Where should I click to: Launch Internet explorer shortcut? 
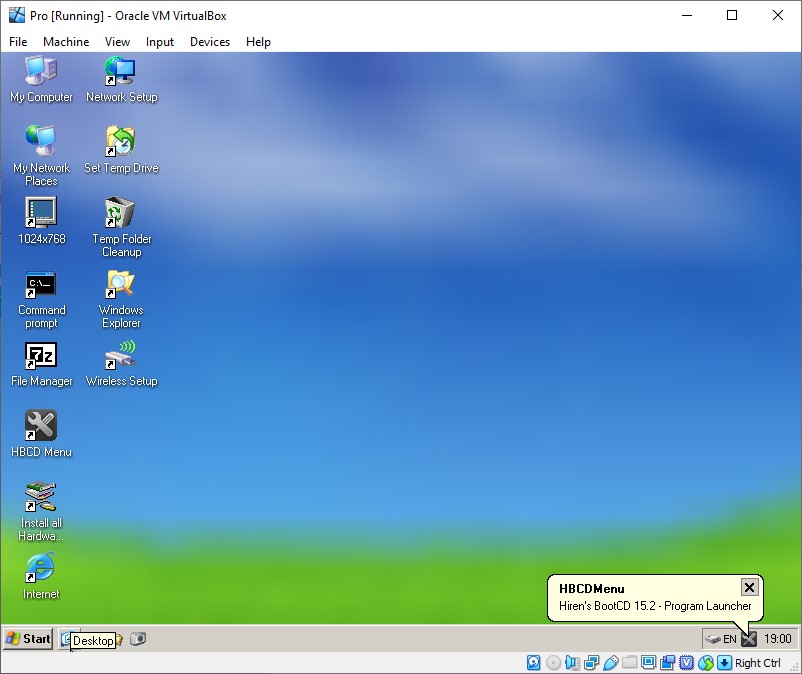(41, 576)
